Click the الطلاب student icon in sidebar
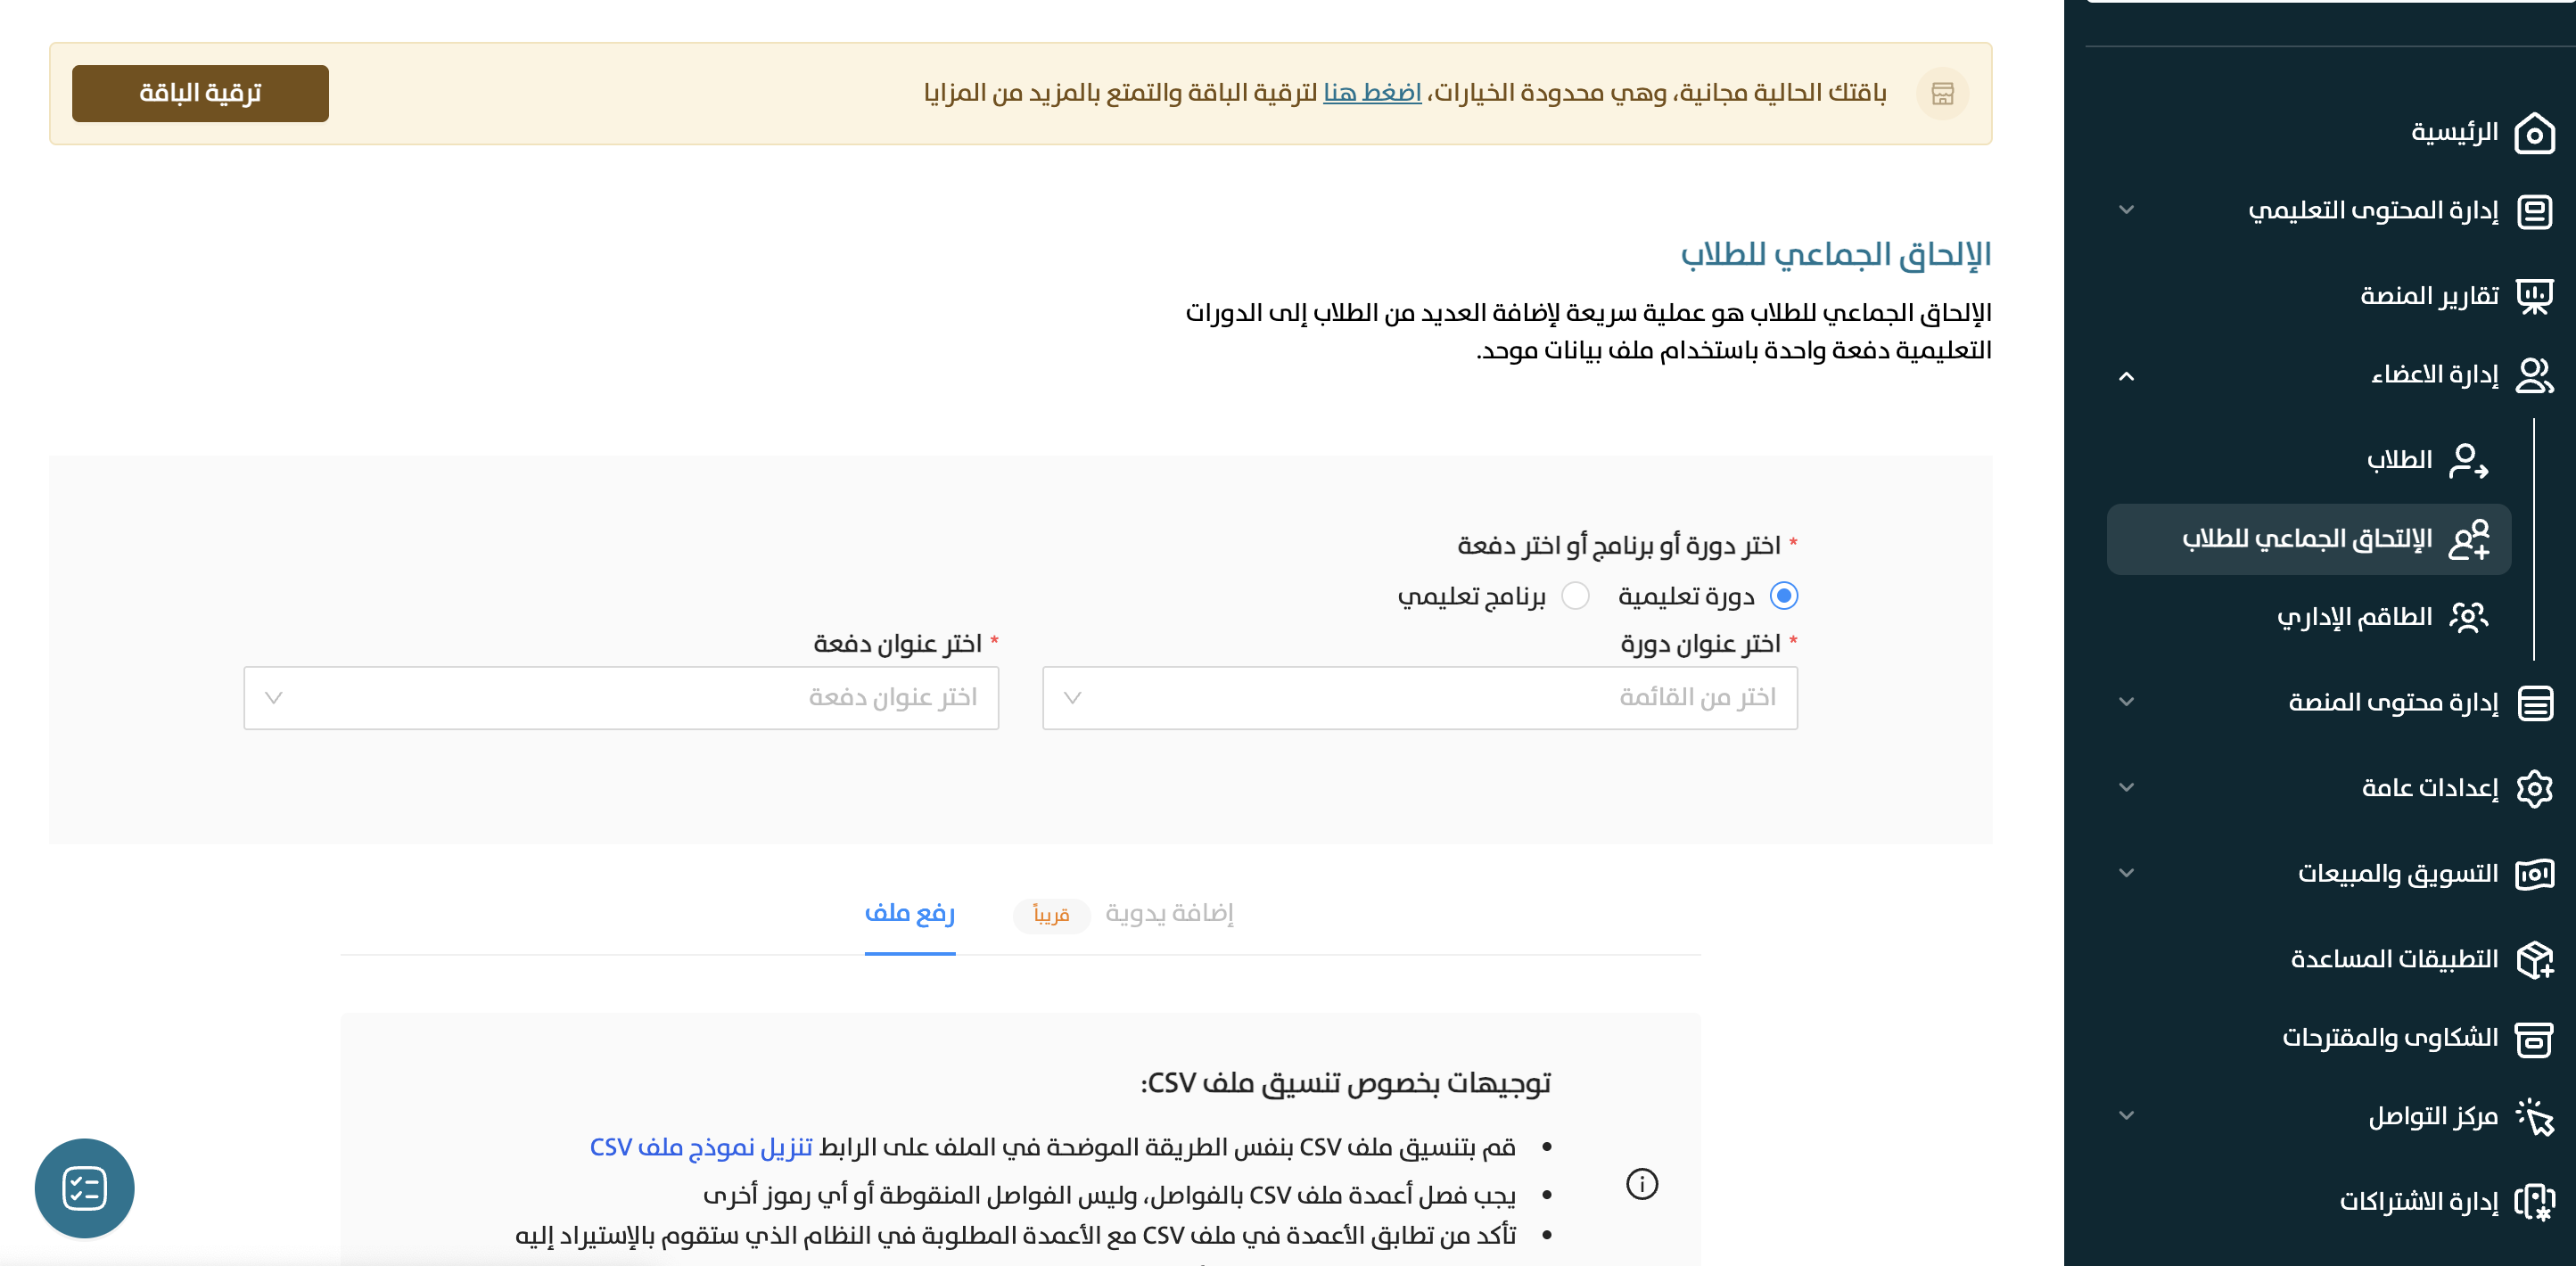2576x1266 pixels. click(x=2468, y=460)
